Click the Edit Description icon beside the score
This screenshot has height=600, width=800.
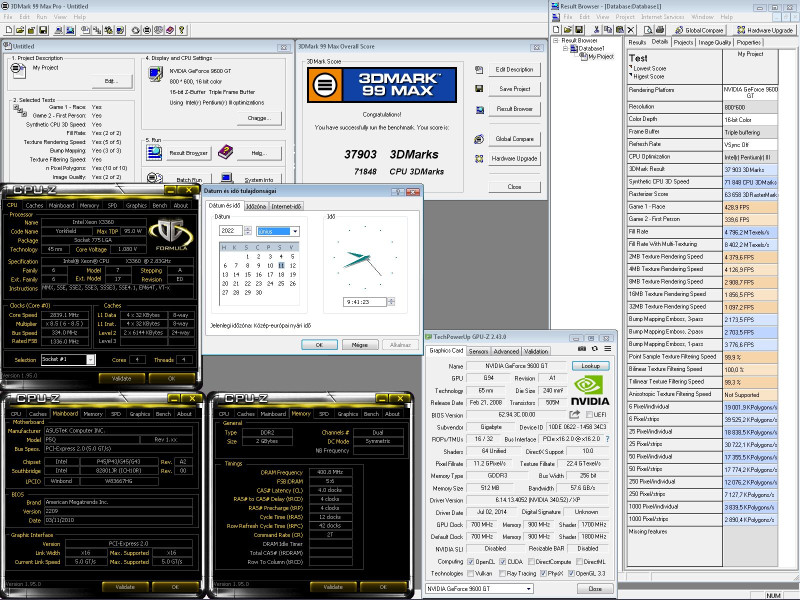point(479,69)
